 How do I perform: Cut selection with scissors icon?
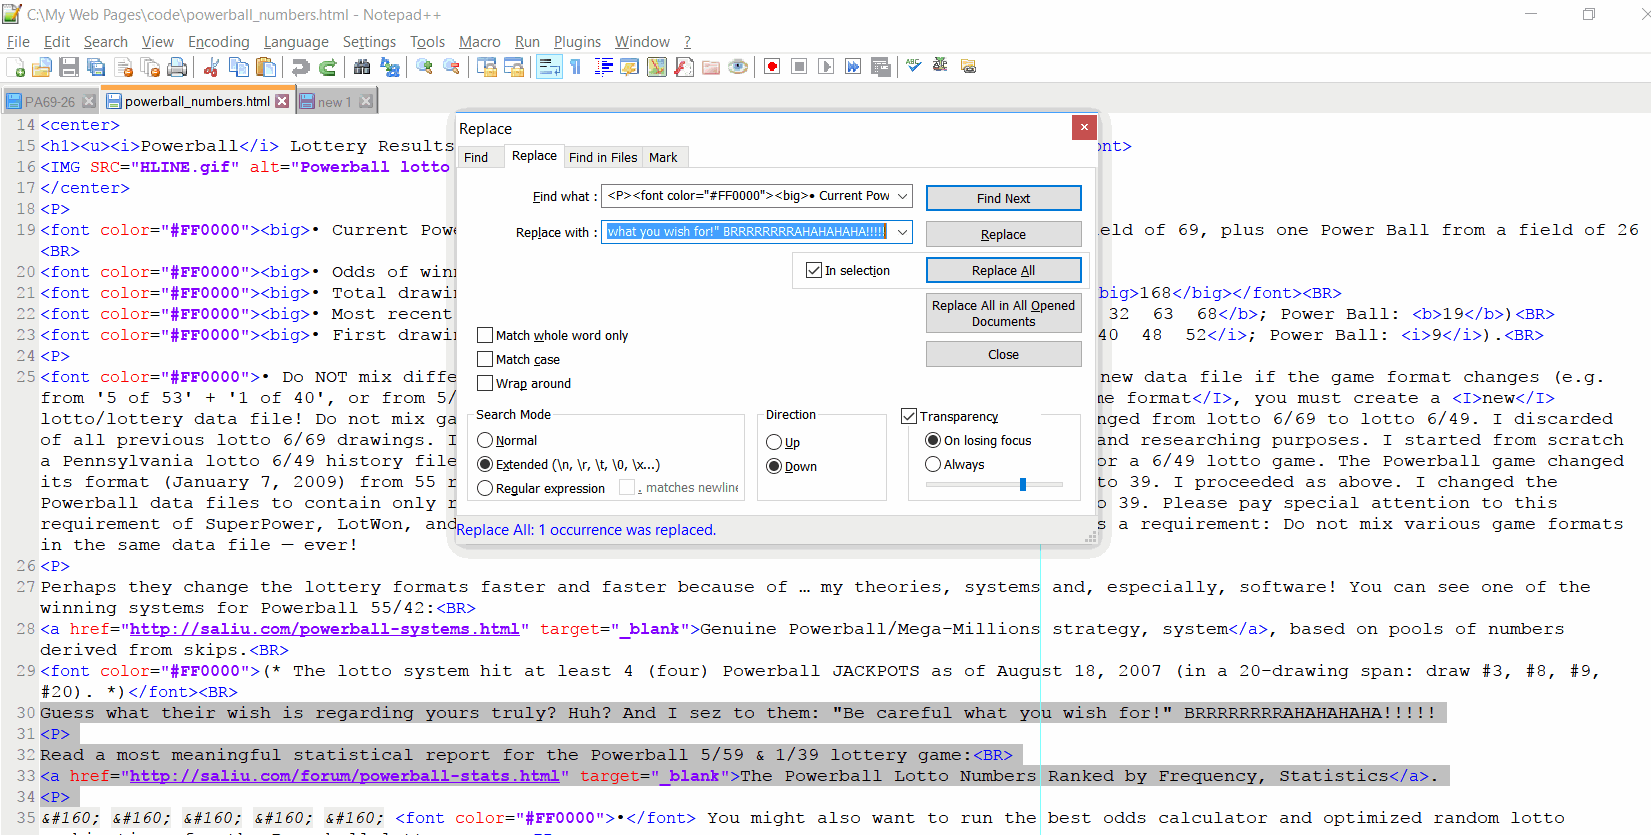[211, 67]
